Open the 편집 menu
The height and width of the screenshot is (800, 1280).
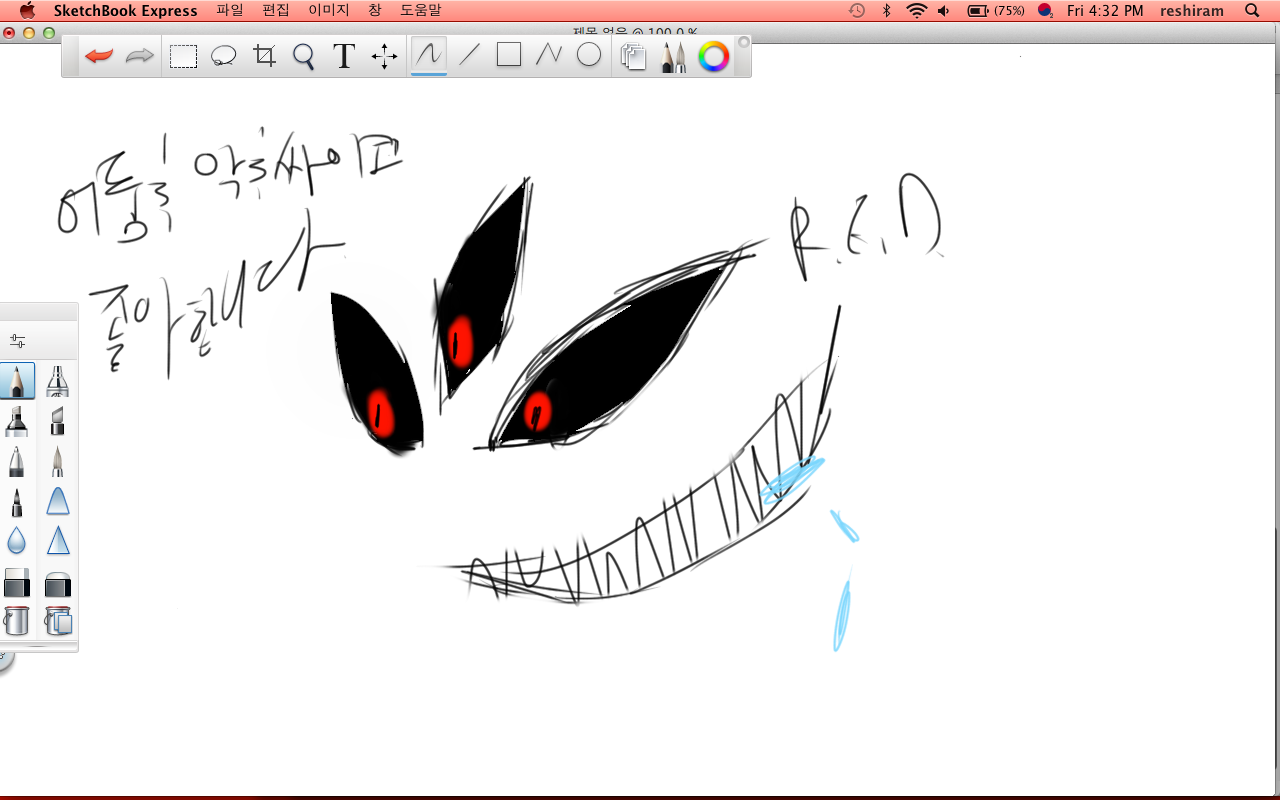pos(276,11)
